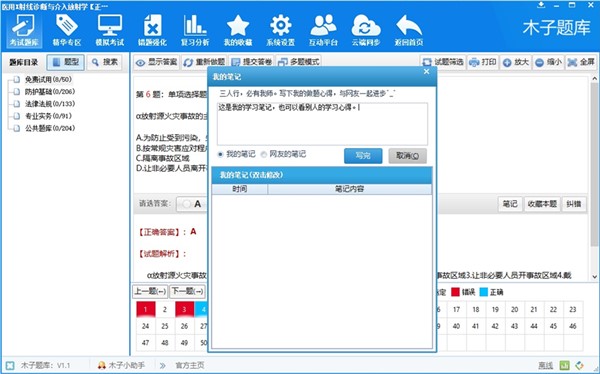The height and width of the screenshot is (374, 600).
Task: Open the 官方主页 link
Action: pos(190,365)
